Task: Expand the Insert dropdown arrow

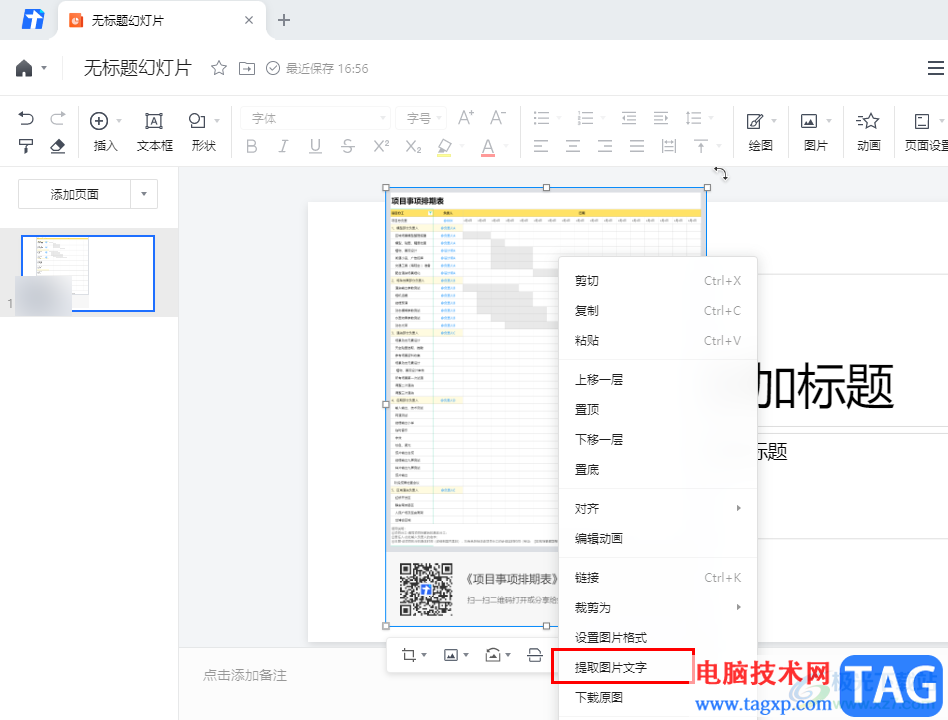Action: coord(118,121)
